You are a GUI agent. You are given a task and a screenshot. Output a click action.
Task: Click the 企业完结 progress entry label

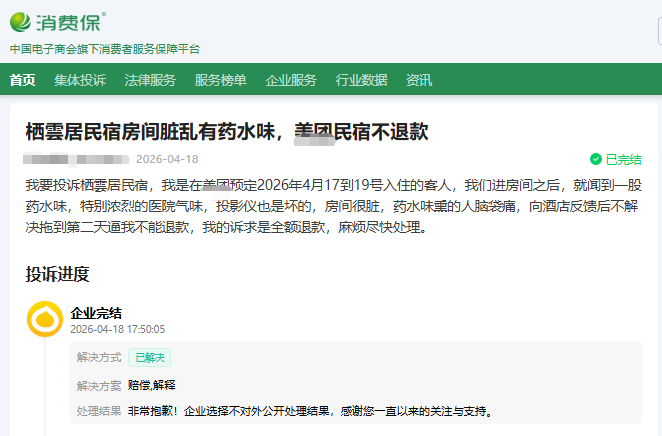point(96,313)
